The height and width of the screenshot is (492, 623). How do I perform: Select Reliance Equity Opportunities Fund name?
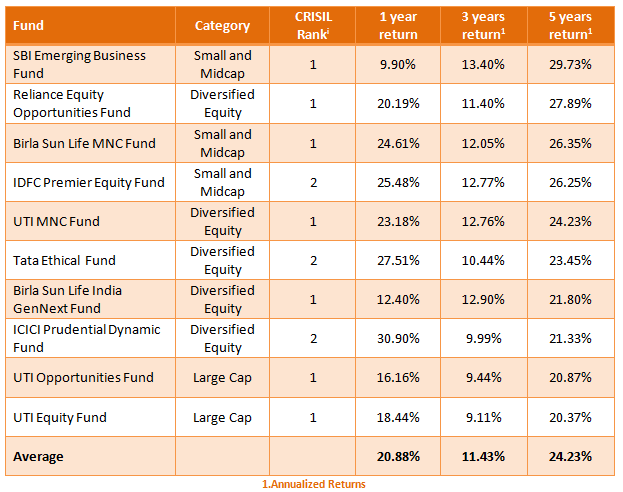[x=75, y=103]
